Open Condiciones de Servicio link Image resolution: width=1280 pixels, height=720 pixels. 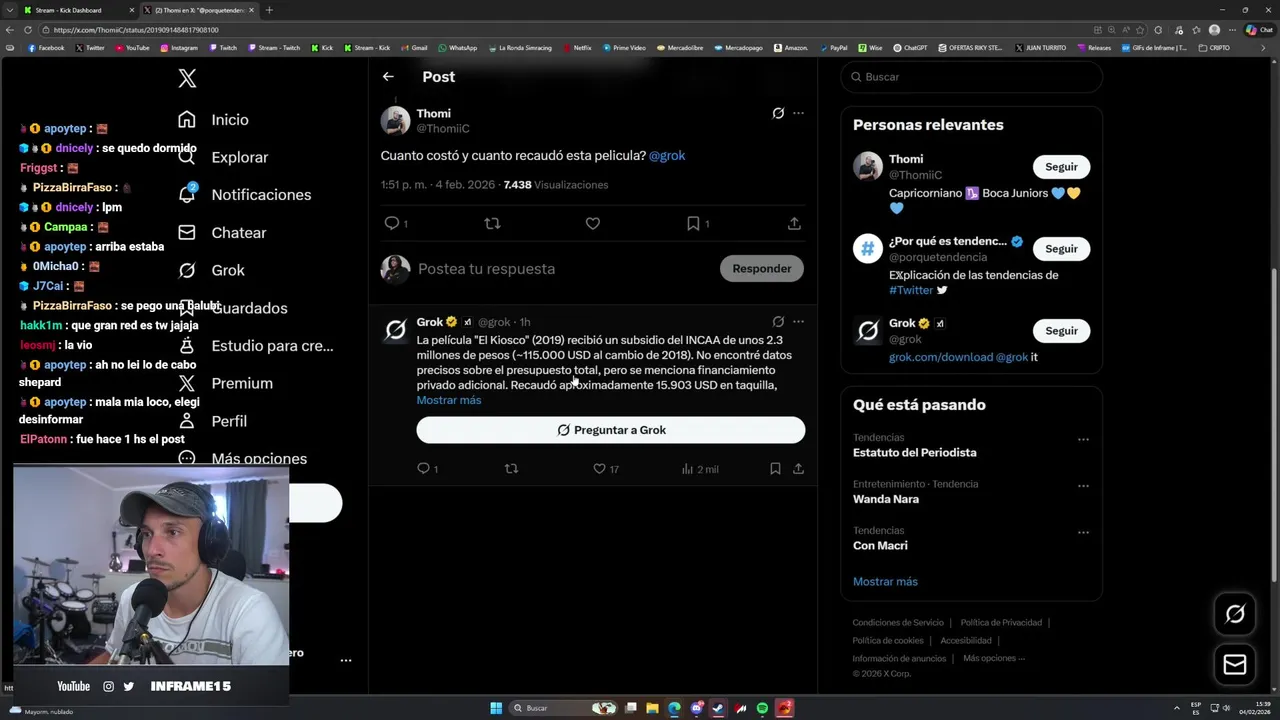coord(897,623)
